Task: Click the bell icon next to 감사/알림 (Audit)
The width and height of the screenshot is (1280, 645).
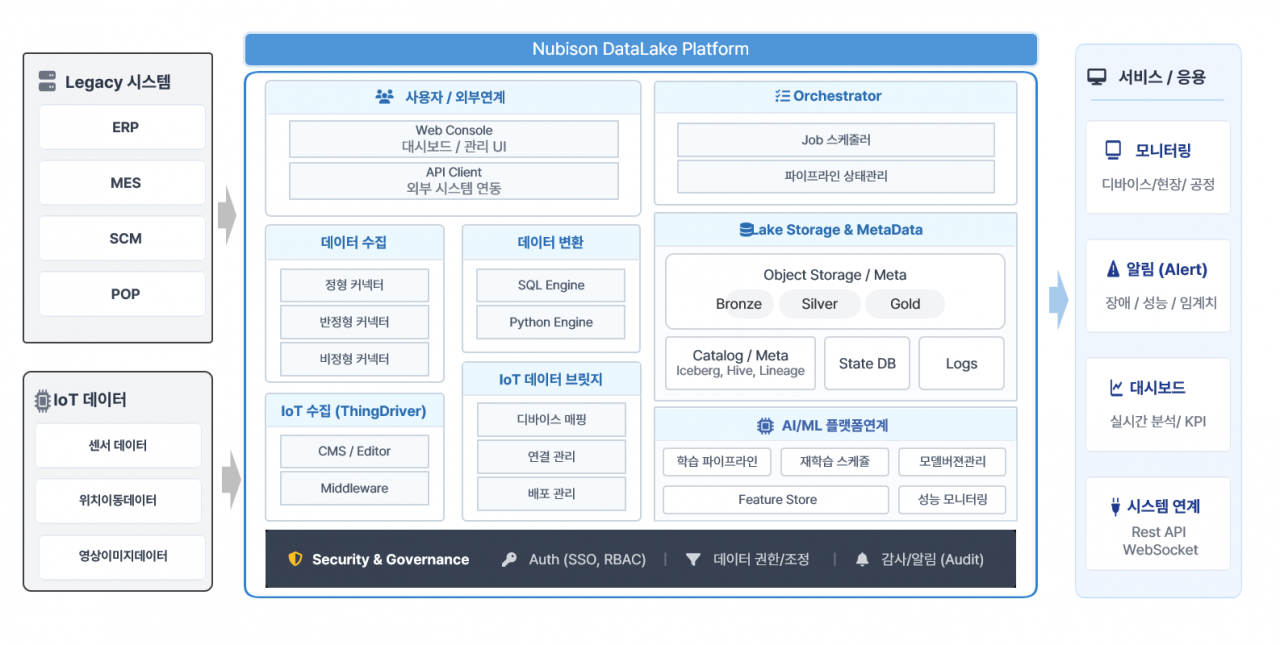Action: pos(861,560)
